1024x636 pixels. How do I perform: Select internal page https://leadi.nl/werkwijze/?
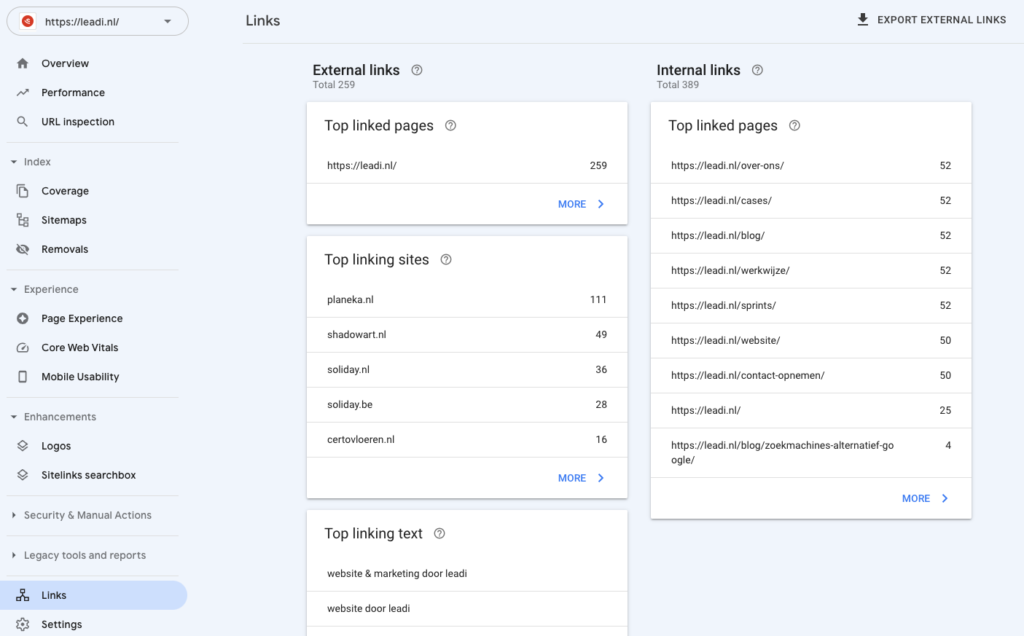tap(811, 270)
